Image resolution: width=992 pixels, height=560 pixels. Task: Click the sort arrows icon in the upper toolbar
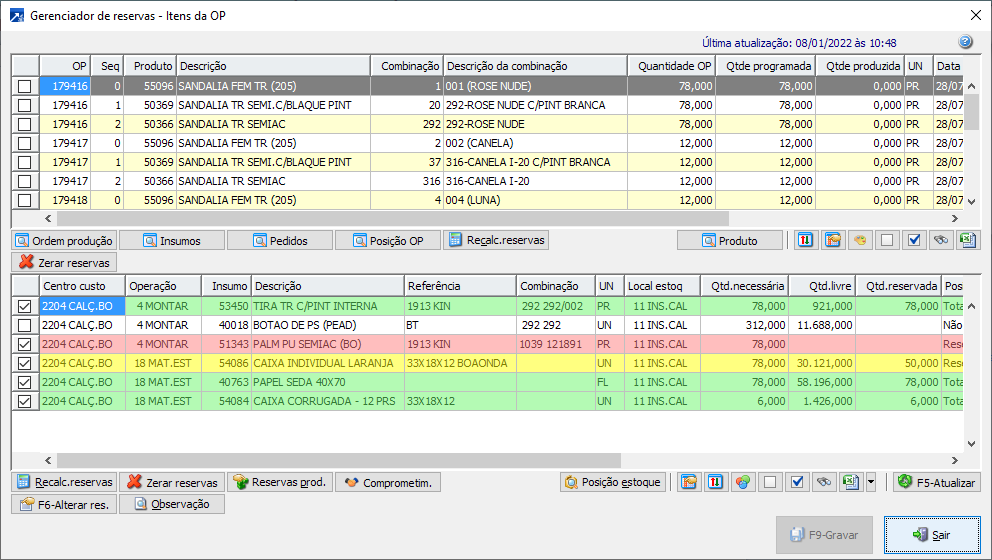(805, 240)
